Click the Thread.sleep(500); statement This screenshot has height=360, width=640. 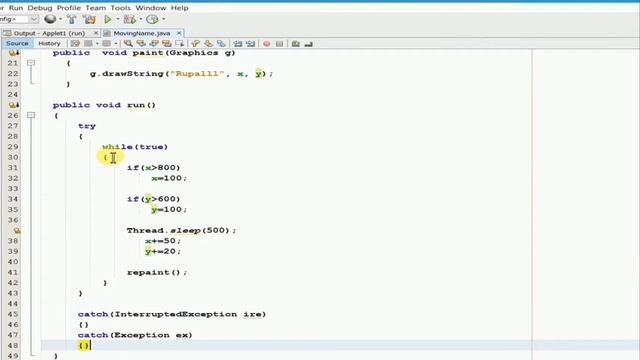pyautogui.click(x=181, y=231)
